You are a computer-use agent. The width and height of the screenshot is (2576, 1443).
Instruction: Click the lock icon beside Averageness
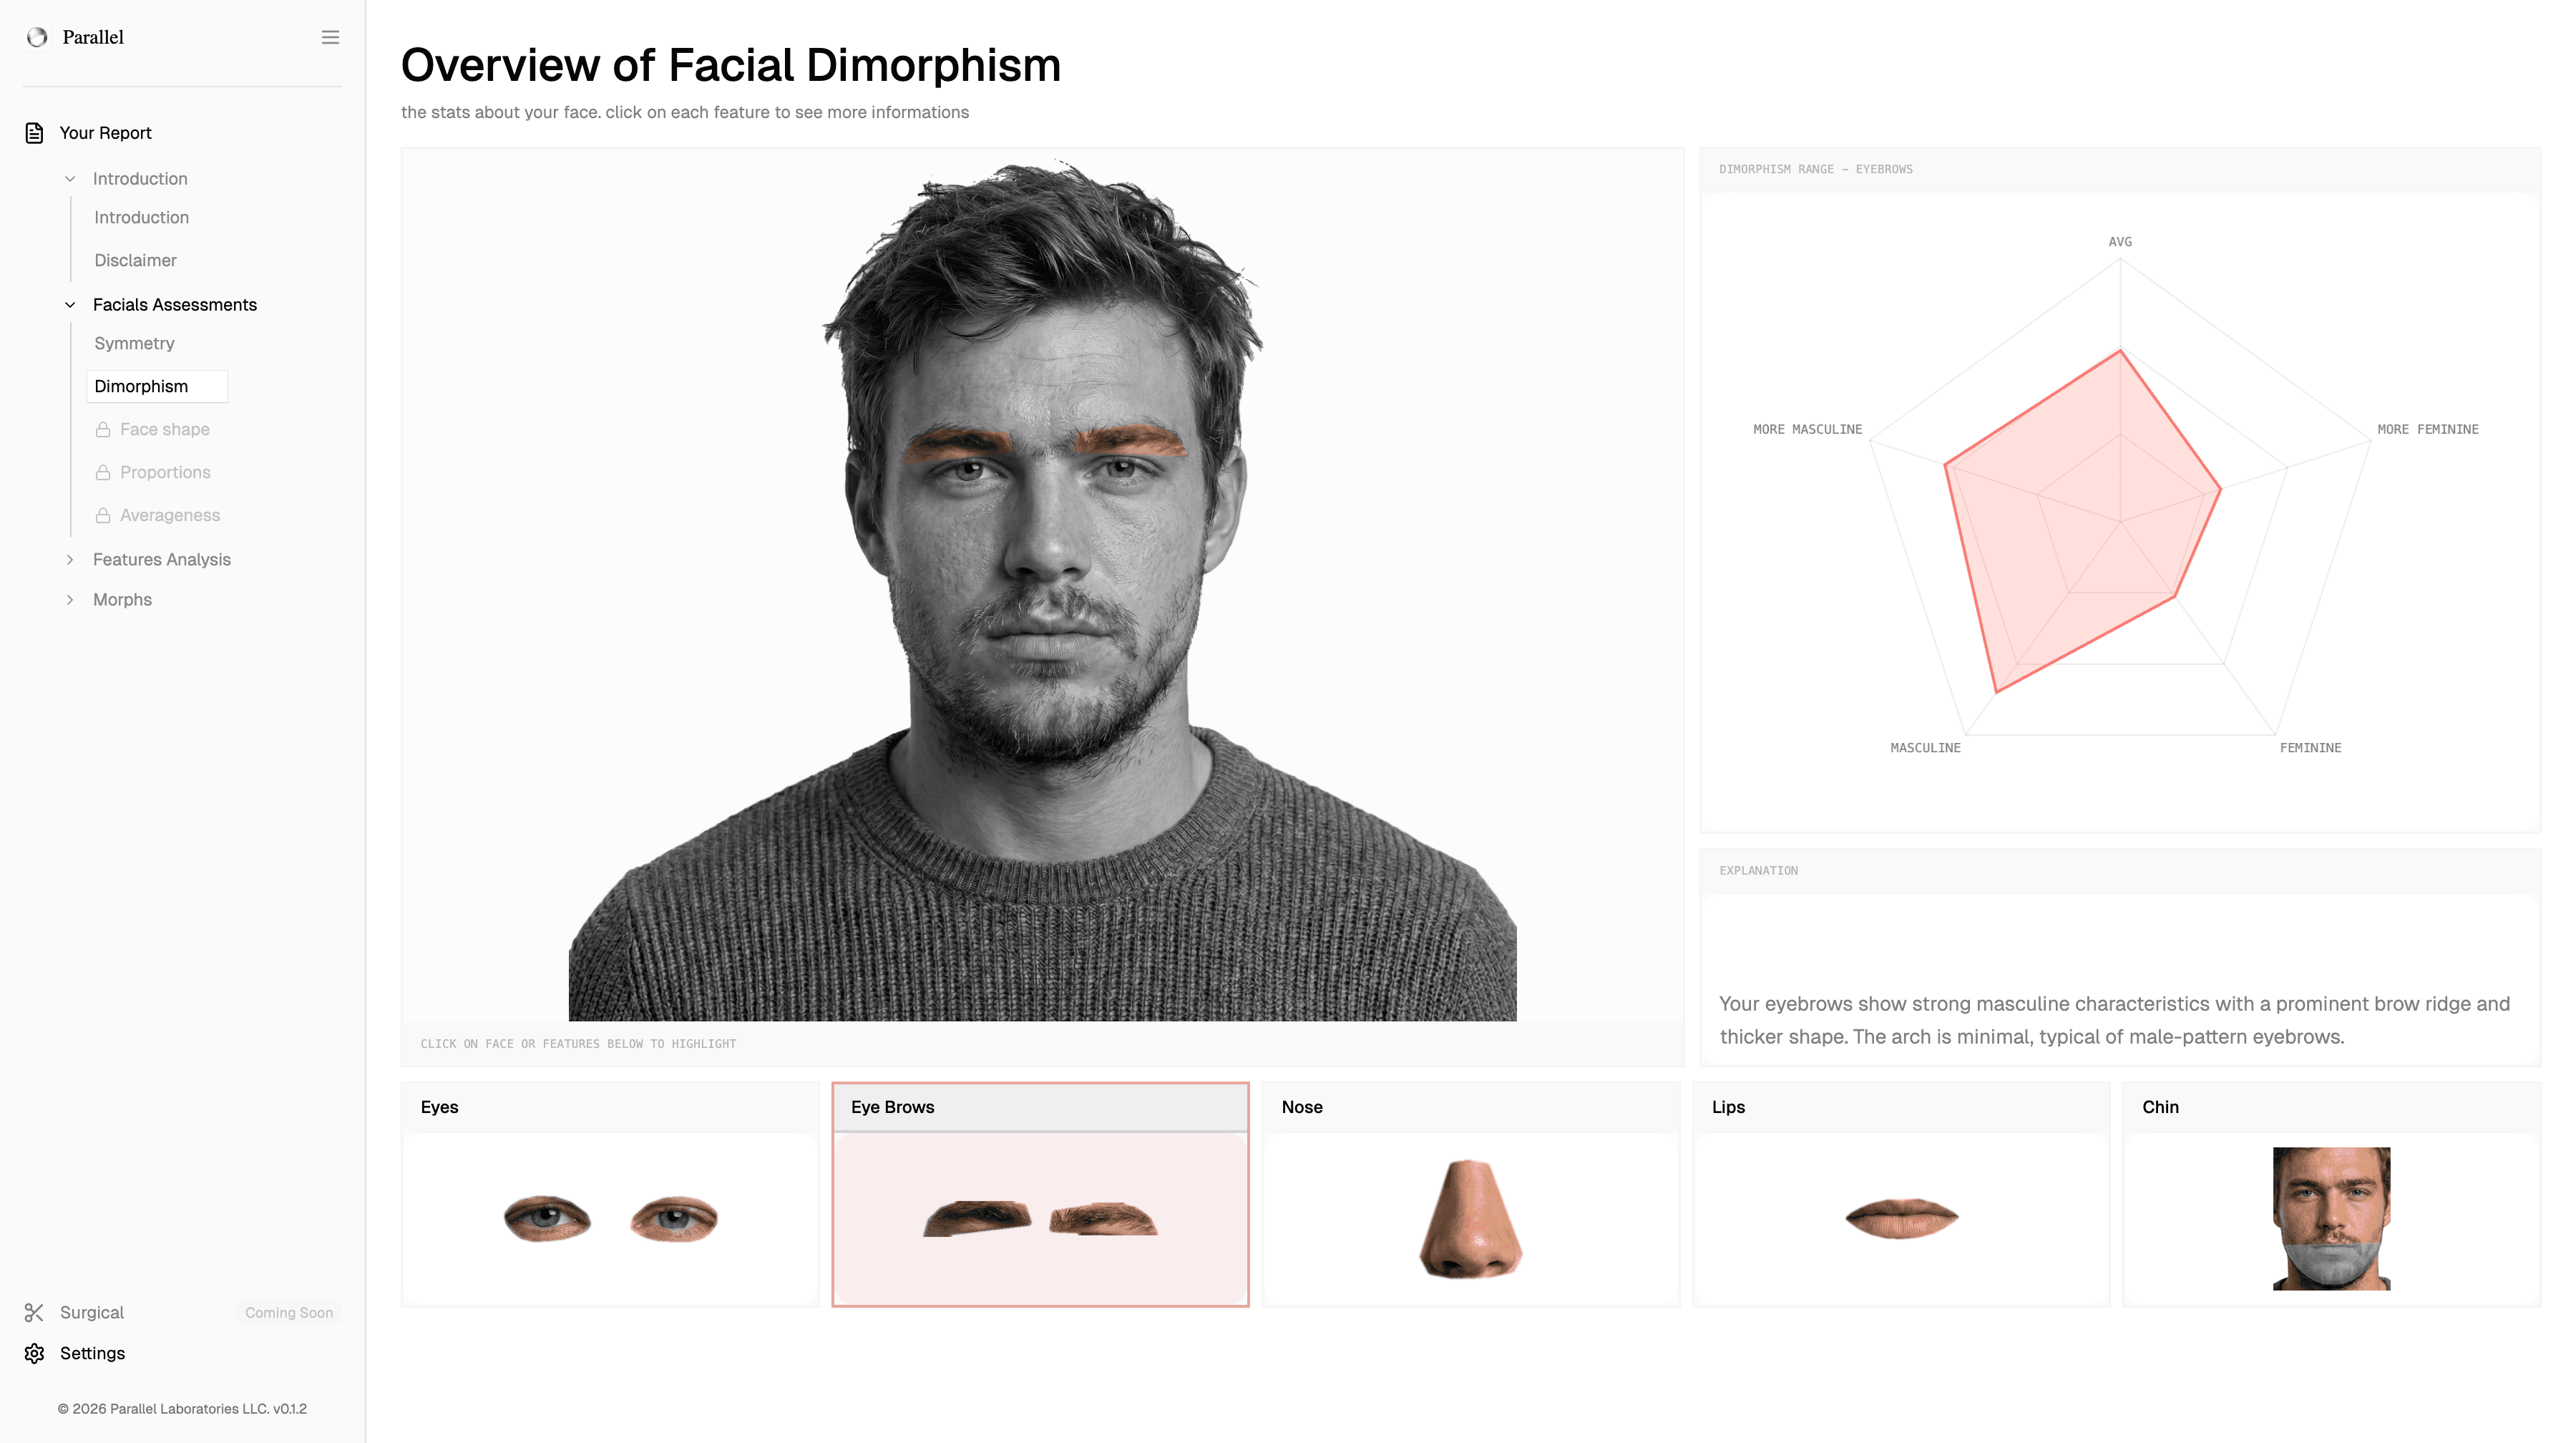click(x=104, y=514)
